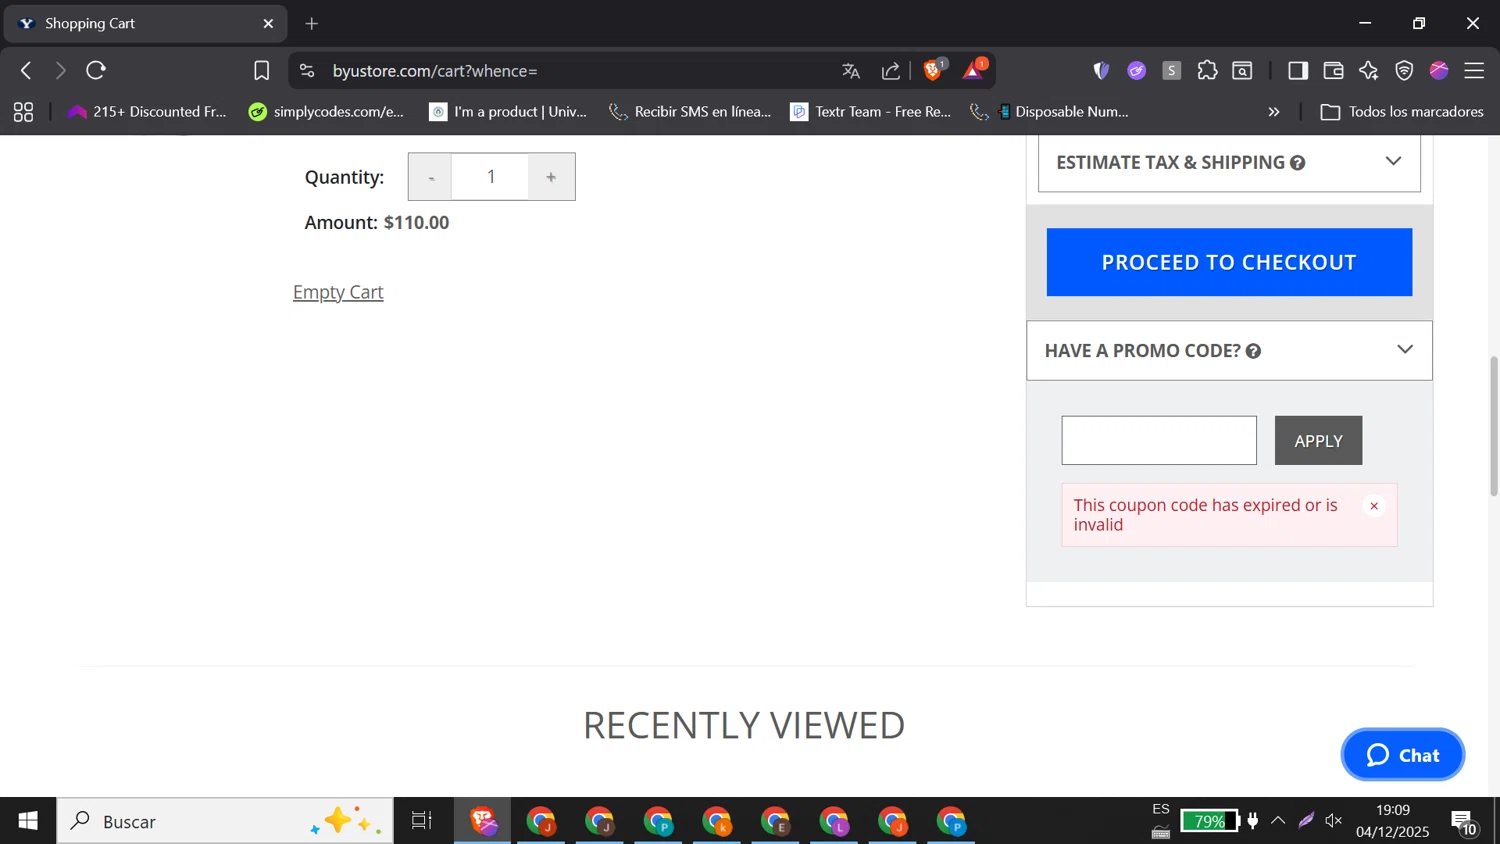Click the promo code input field
The height and width of the screenshot is (844, 1500).
point(1159,440)
